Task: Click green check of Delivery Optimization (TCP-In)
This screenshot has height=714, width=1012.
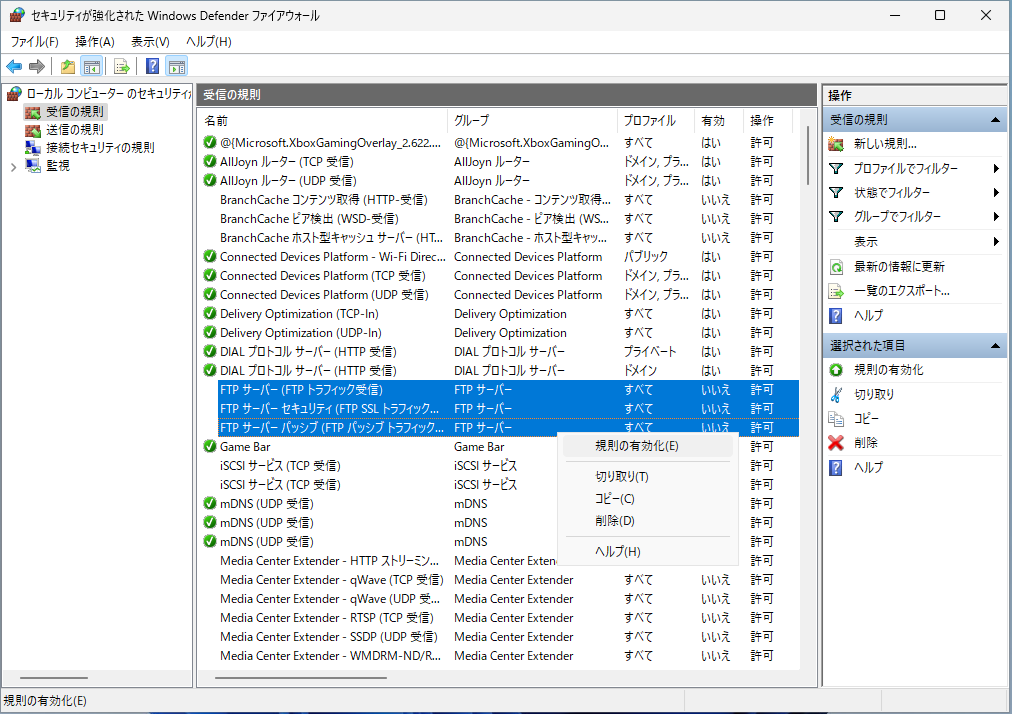Action: click(210, 313)
